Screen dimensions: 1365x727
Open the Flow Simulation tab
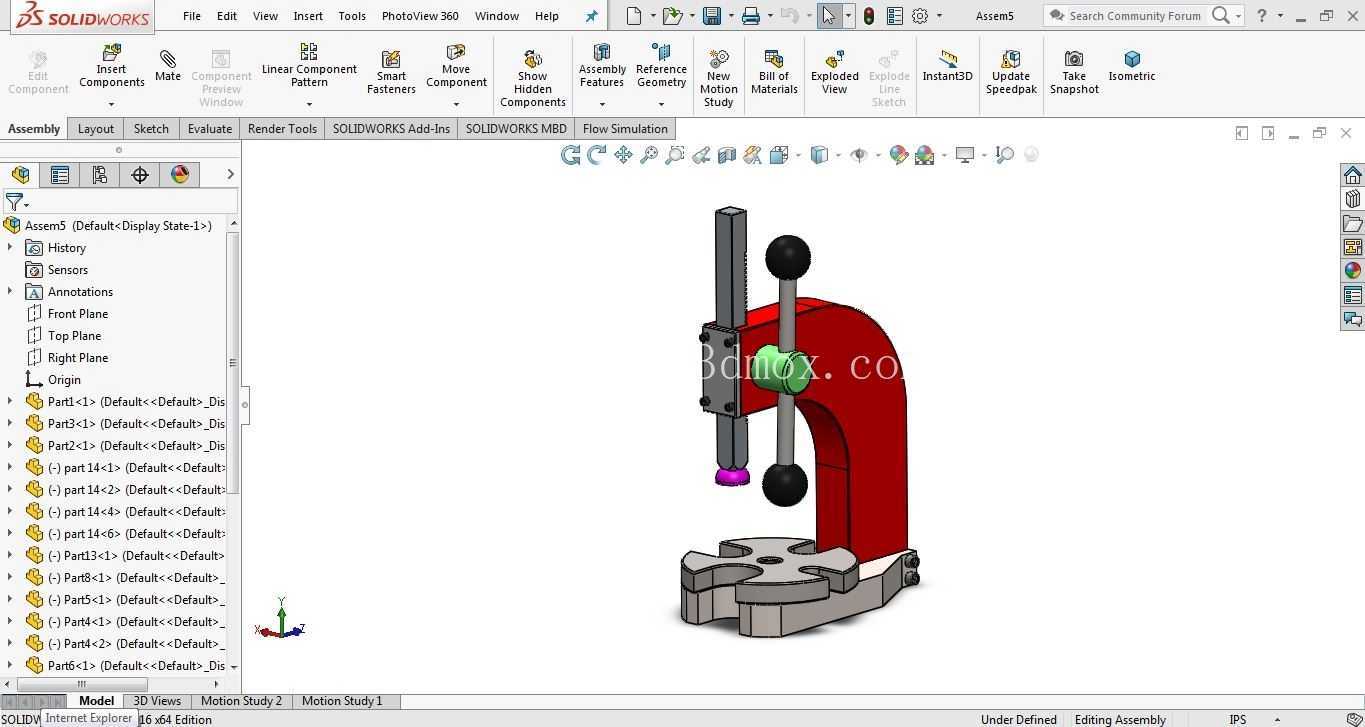click(625, 129)
